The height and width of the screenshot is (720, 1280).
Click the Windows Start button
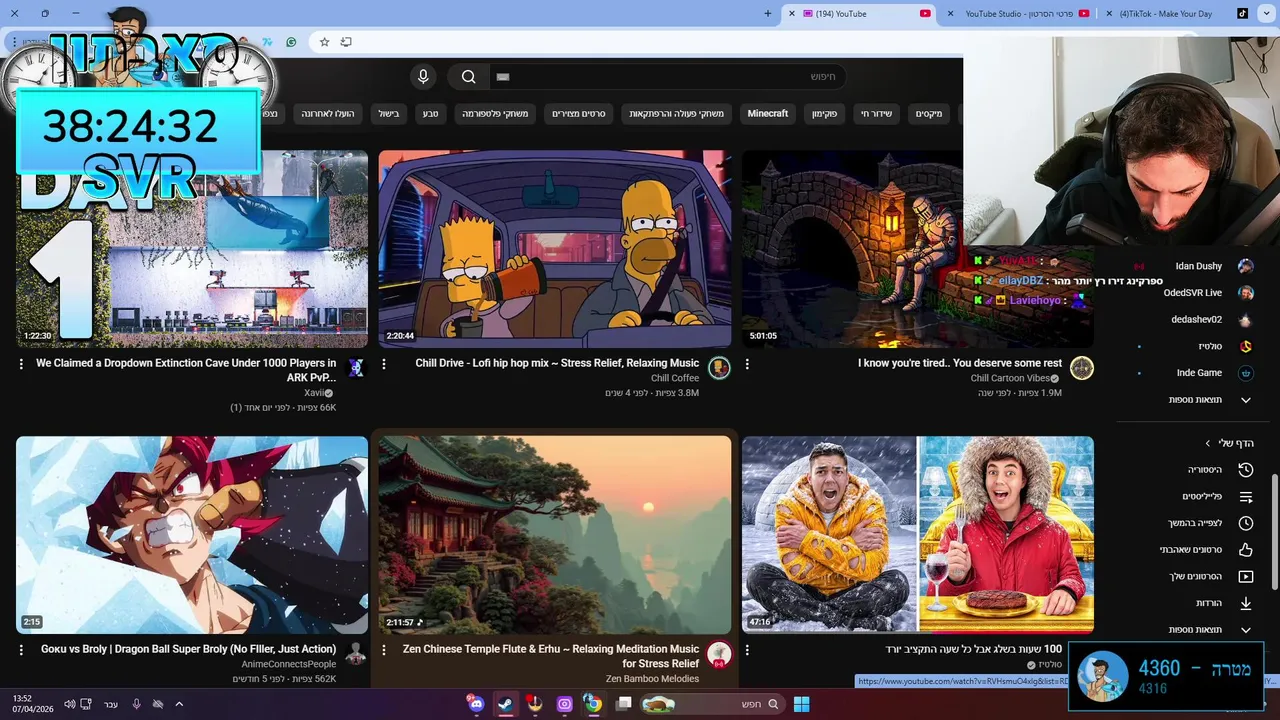(x=801, y=704)
